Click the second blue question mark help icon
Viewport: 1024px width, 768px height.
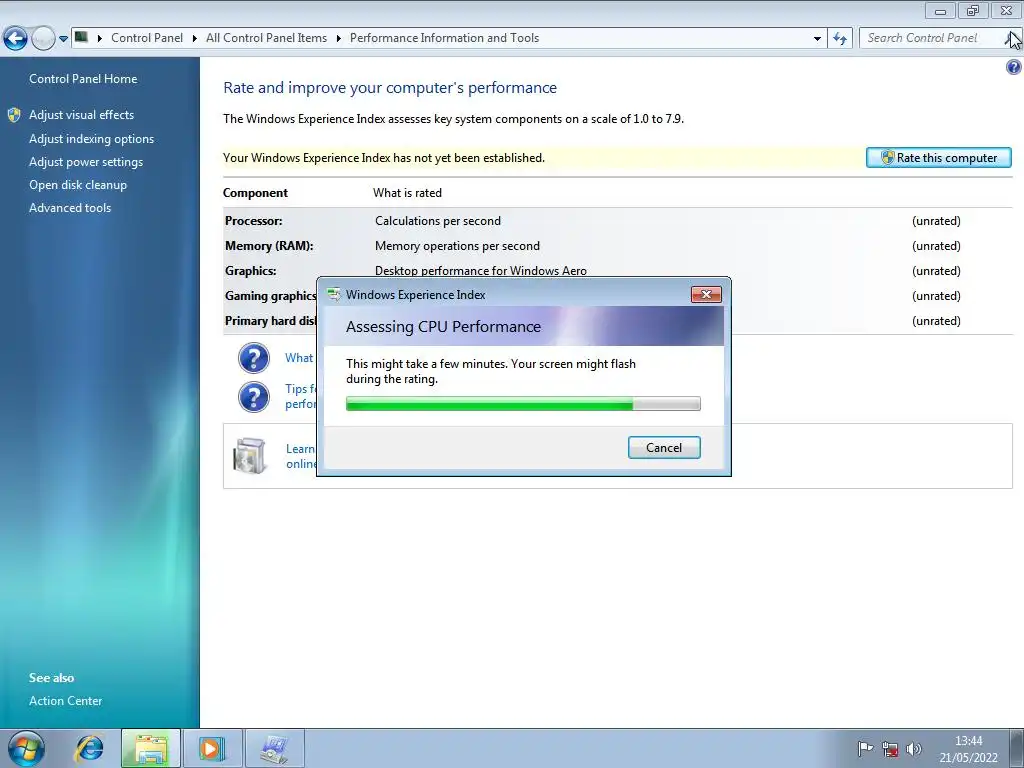point(254,397)
